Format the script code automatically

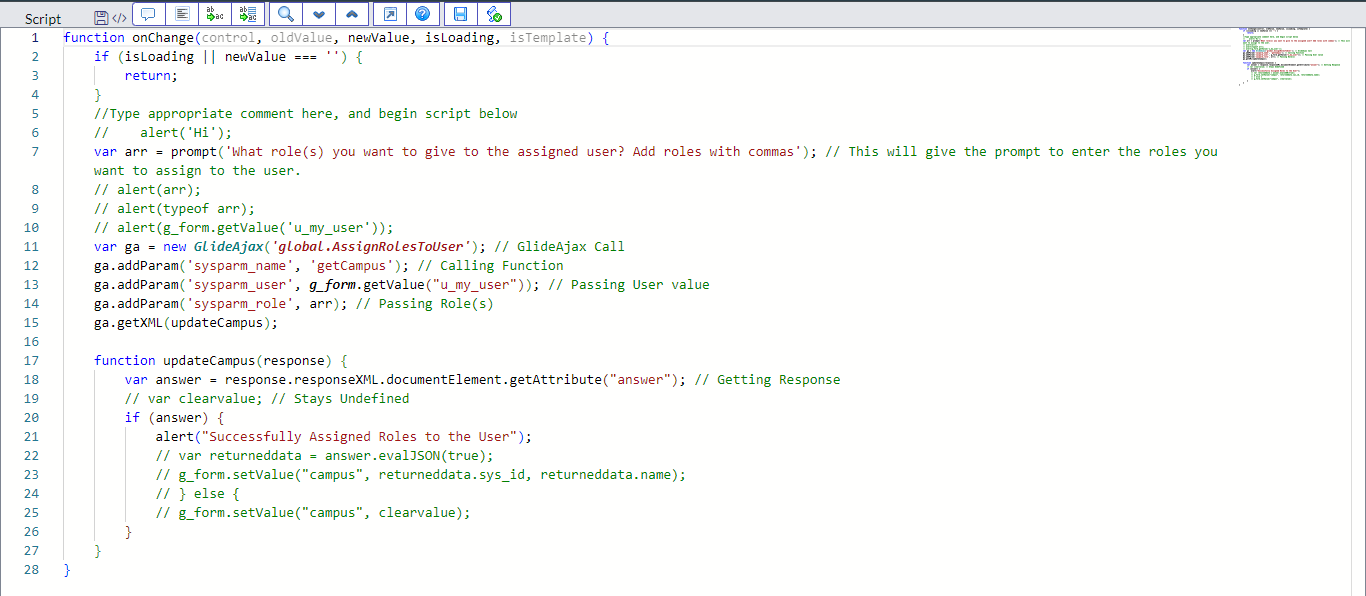(181, 14)
